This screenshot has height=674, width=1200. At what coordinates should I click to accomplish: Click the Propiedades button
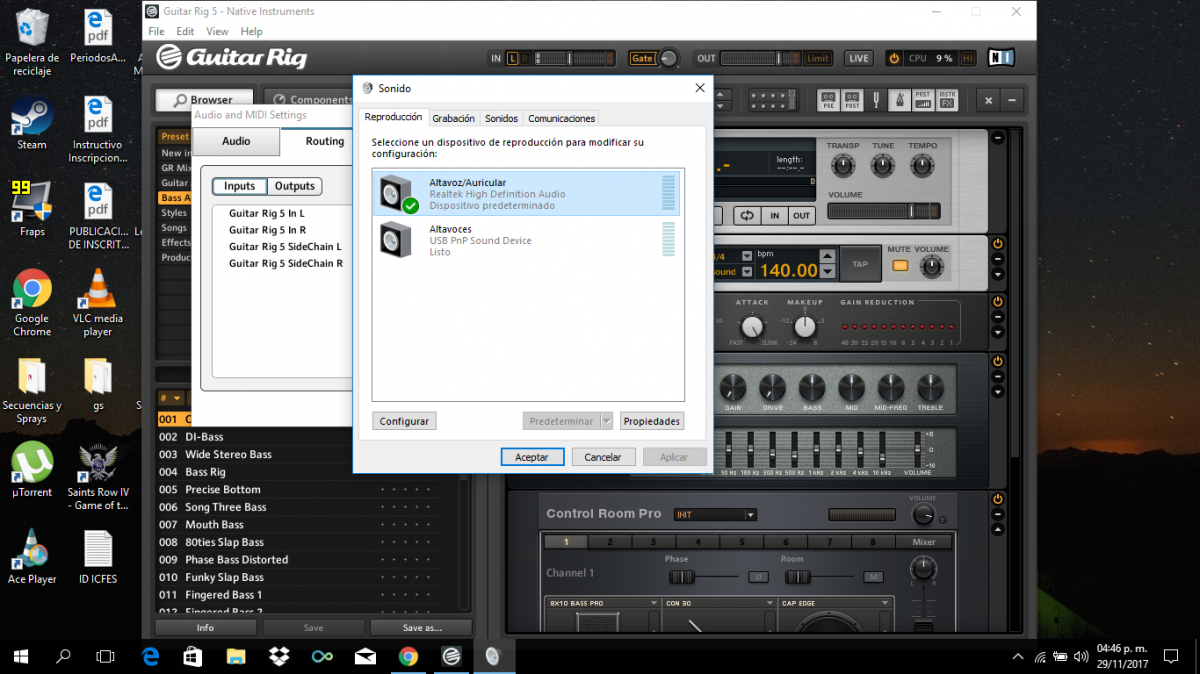652,421
